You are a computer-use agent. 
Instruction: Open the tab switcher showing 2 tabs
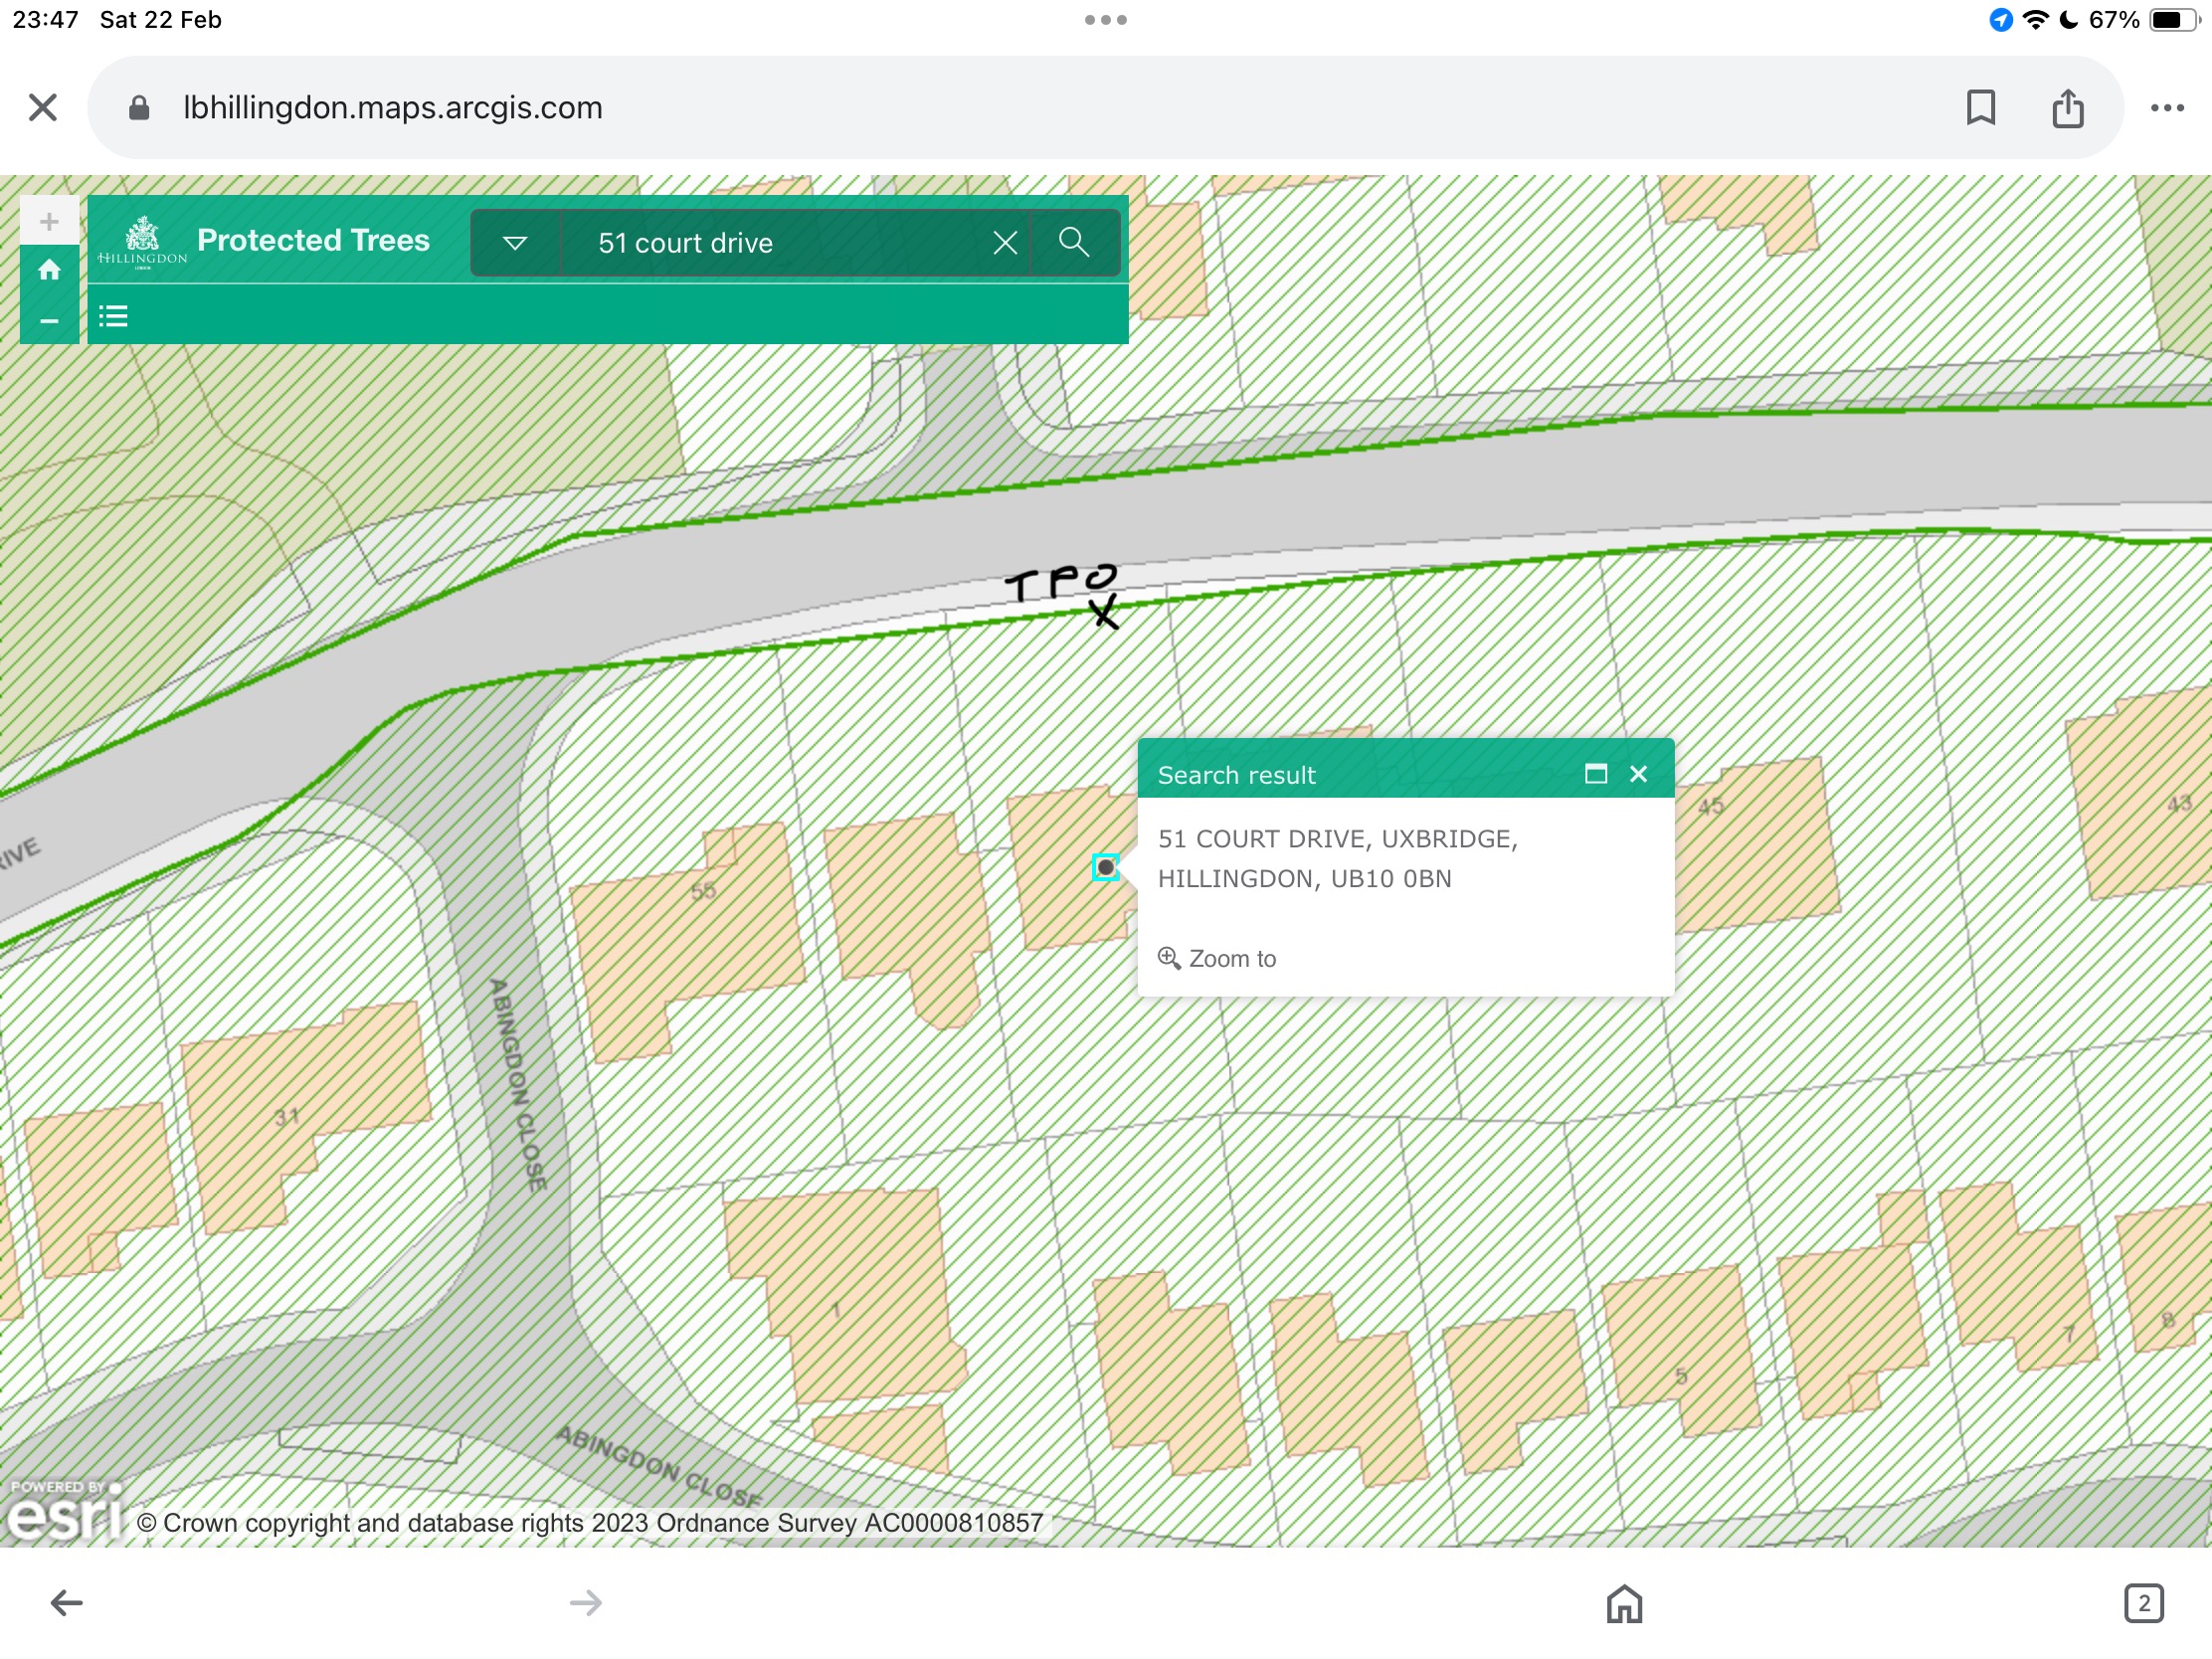pyautogui.click(x=2143, y=1603)
